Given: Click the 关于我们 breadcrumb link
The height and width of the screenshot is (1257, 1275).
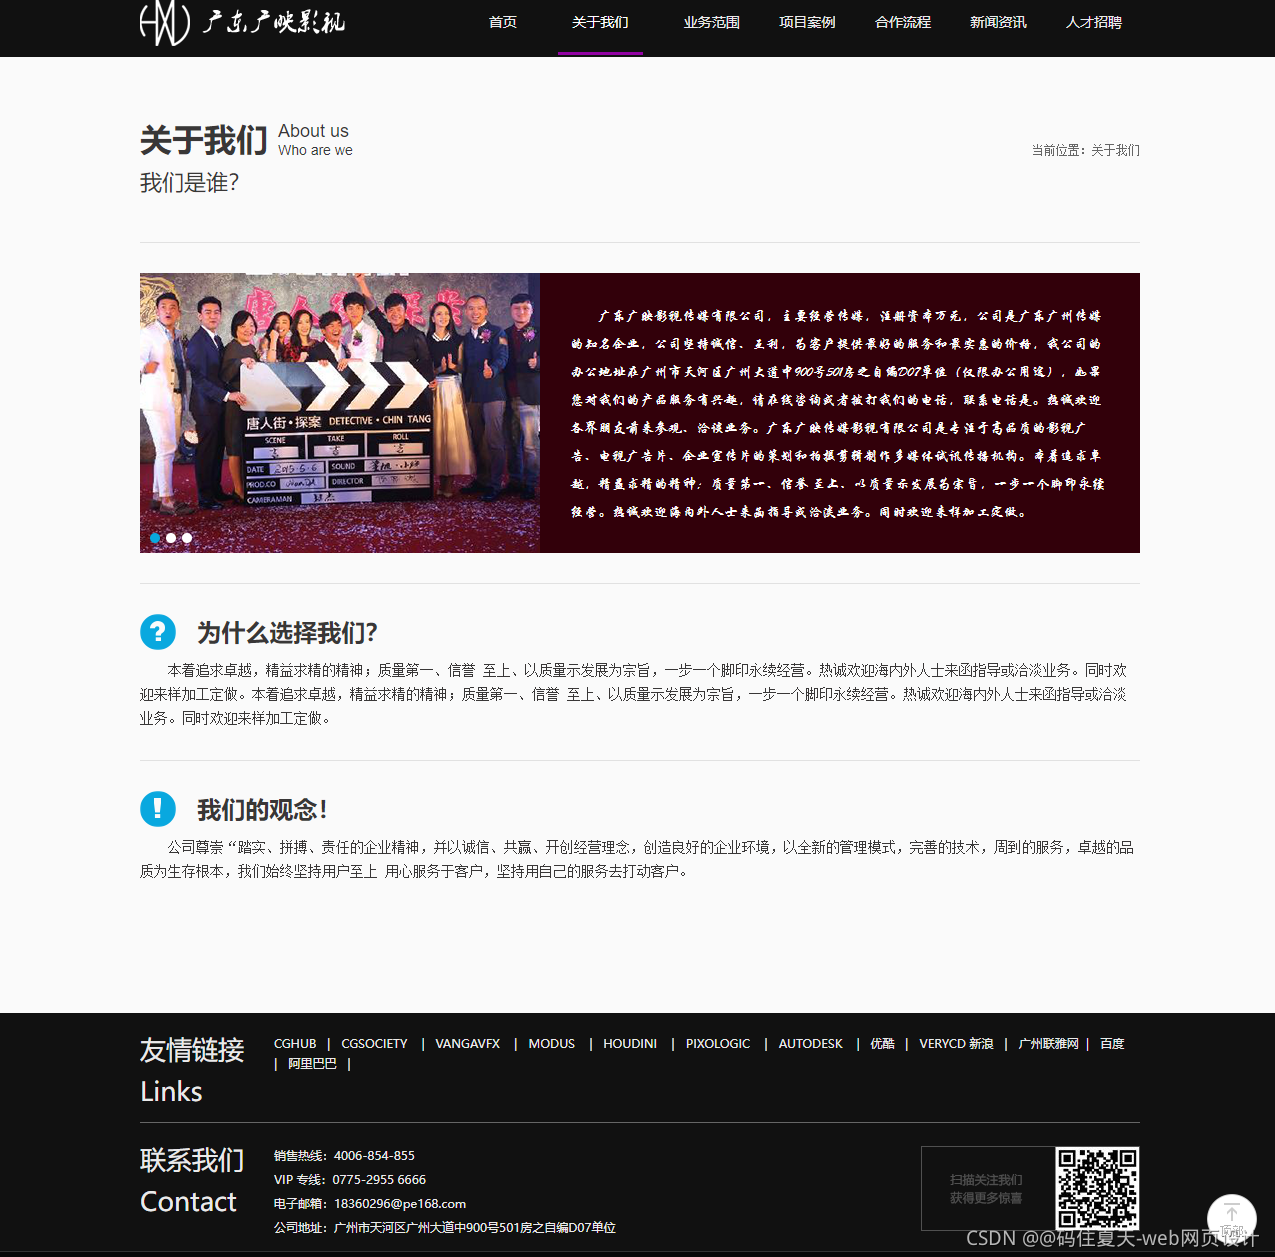Looking at the screenshot, I should (x=1115, y=150).
